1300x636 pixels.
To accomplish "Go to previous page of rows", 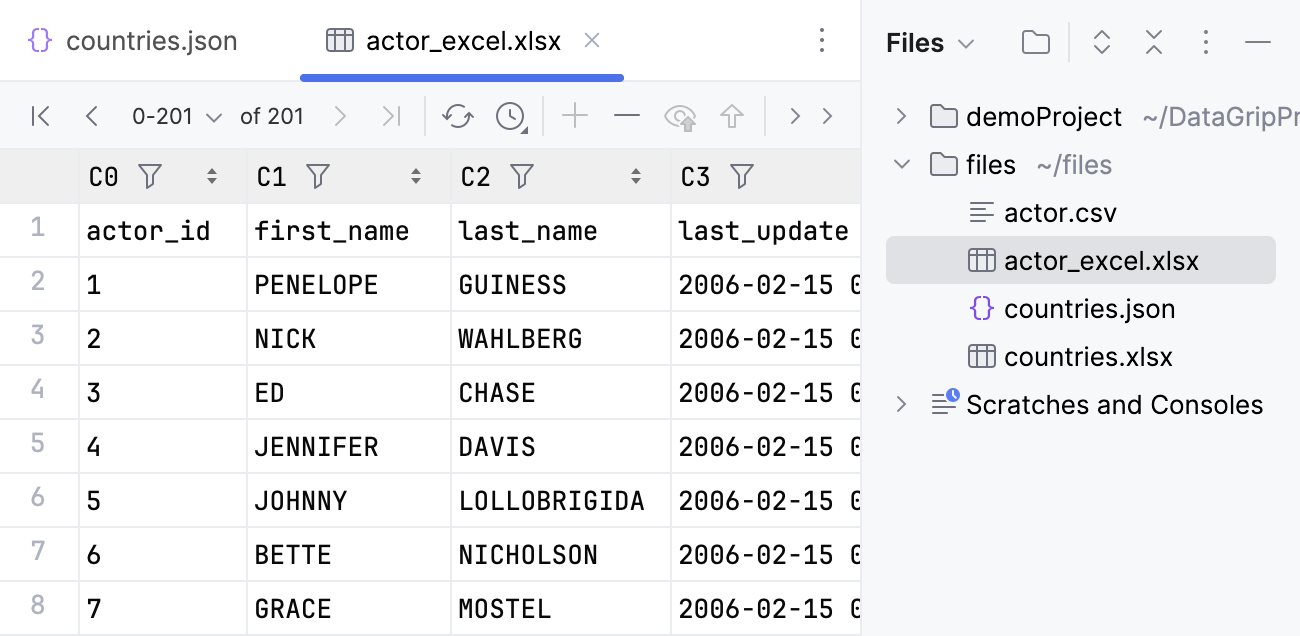I will (x=92, y=117).
